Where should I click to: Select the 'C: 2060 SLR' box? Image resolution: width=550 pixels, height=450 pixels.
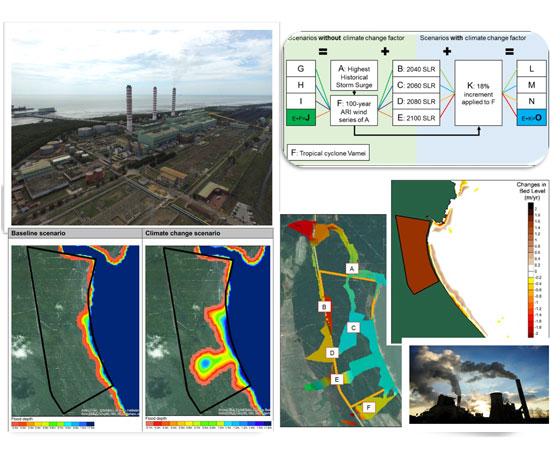tap(416, 85)
